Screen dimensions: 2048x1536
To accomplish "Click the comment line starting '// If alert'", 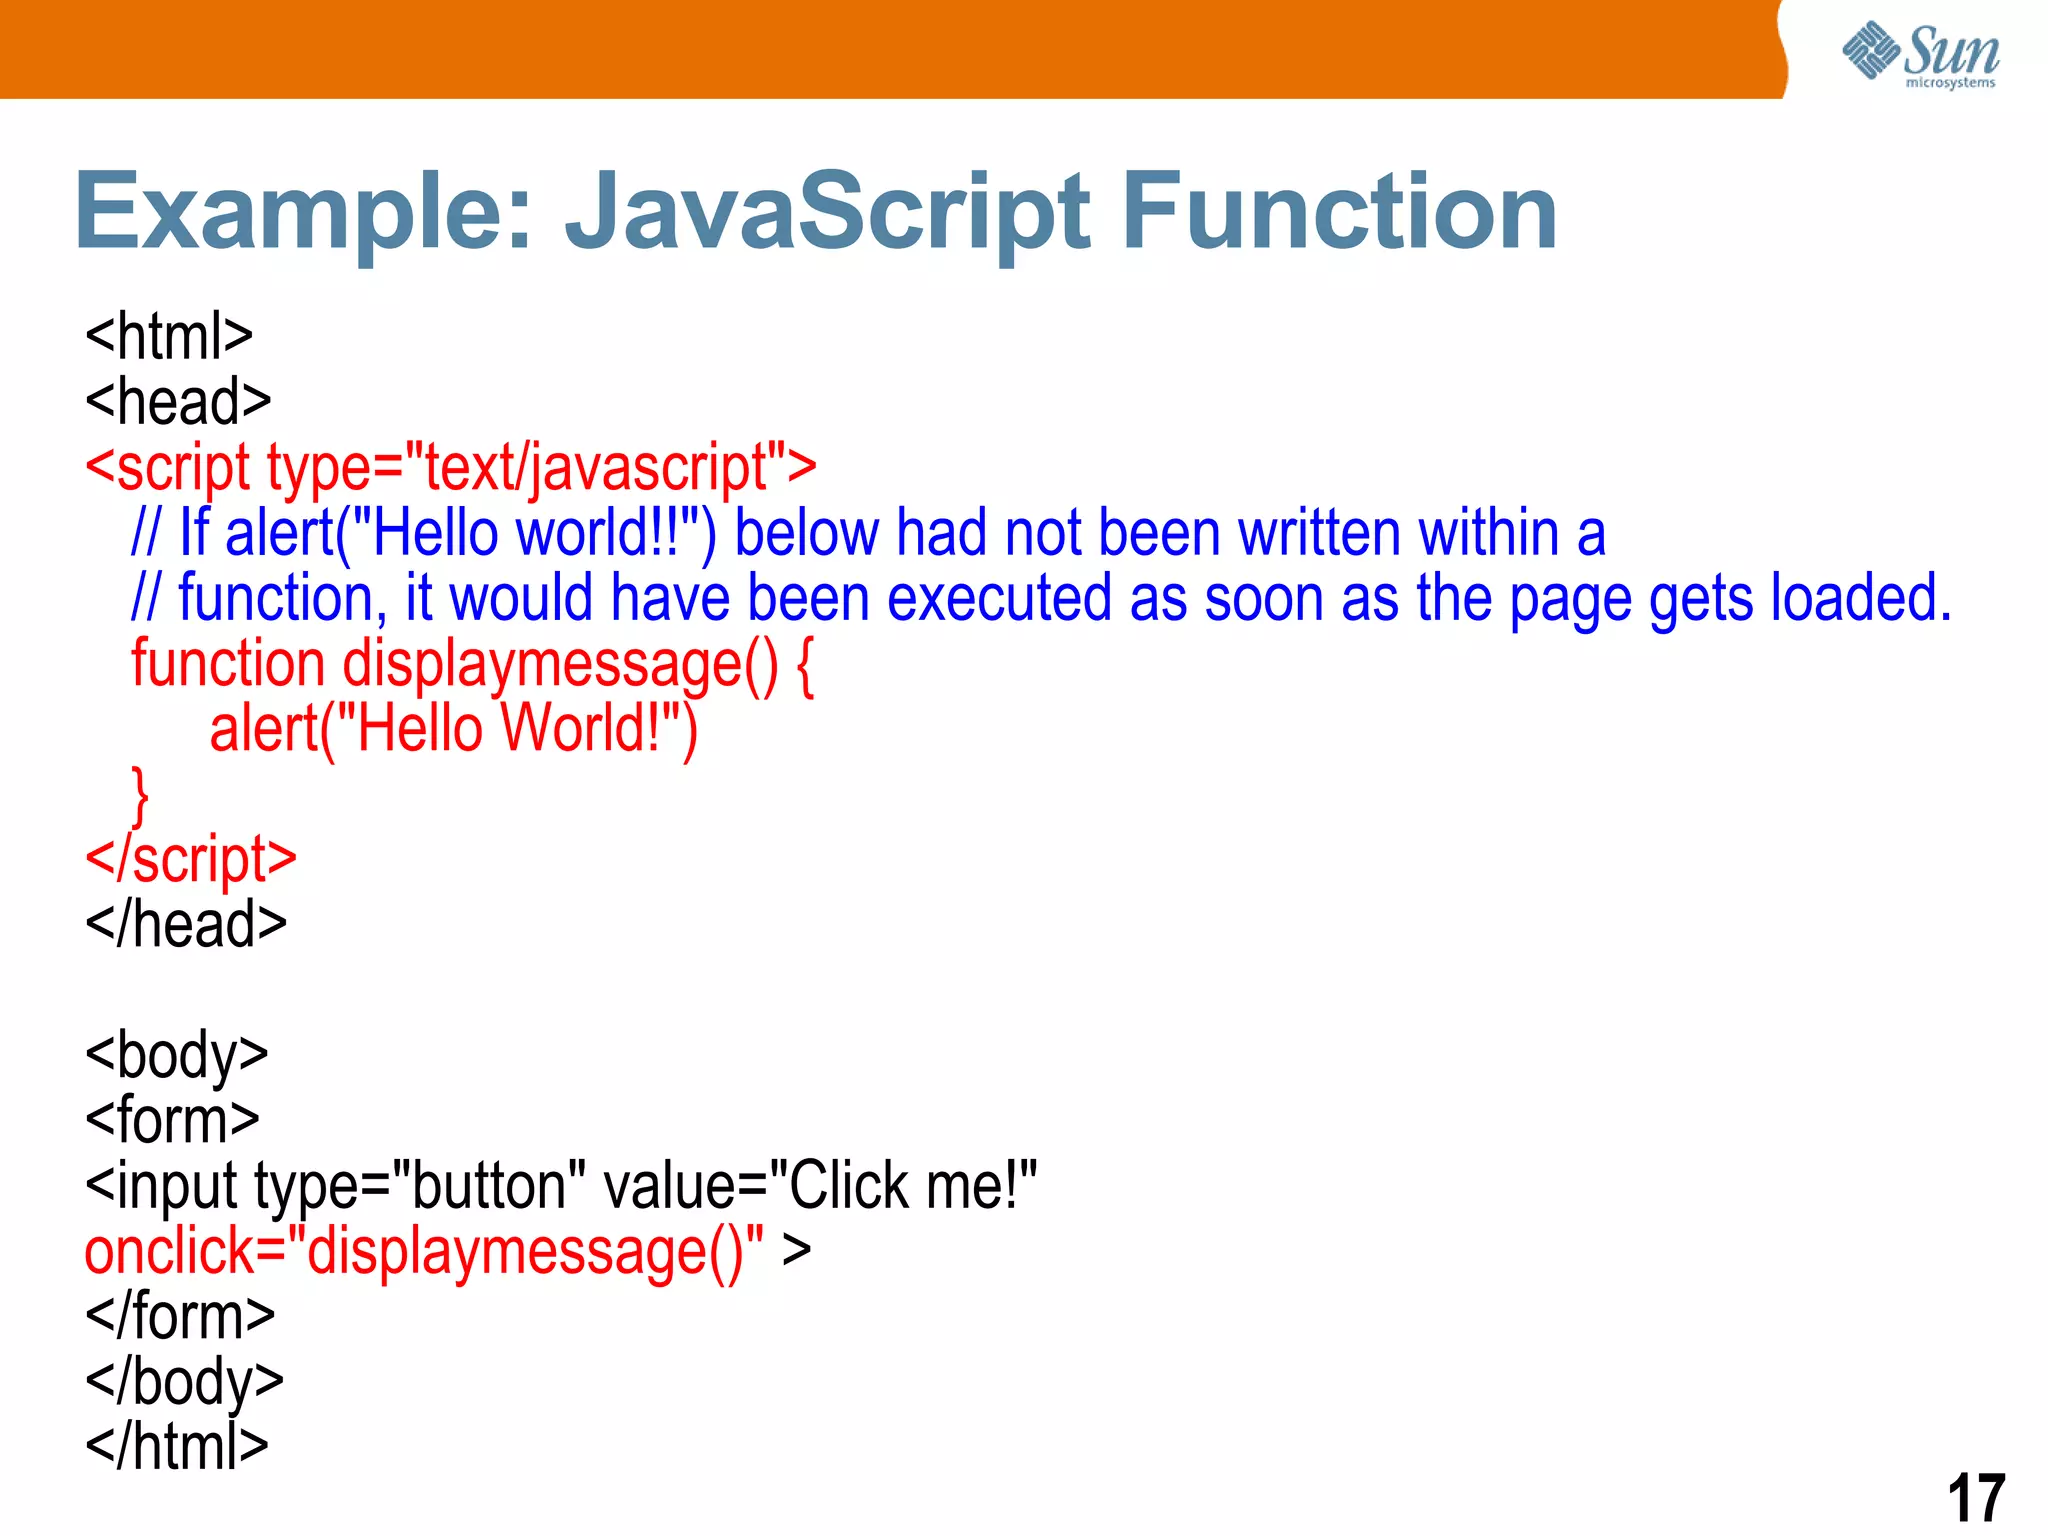I will tap(868, 532).
